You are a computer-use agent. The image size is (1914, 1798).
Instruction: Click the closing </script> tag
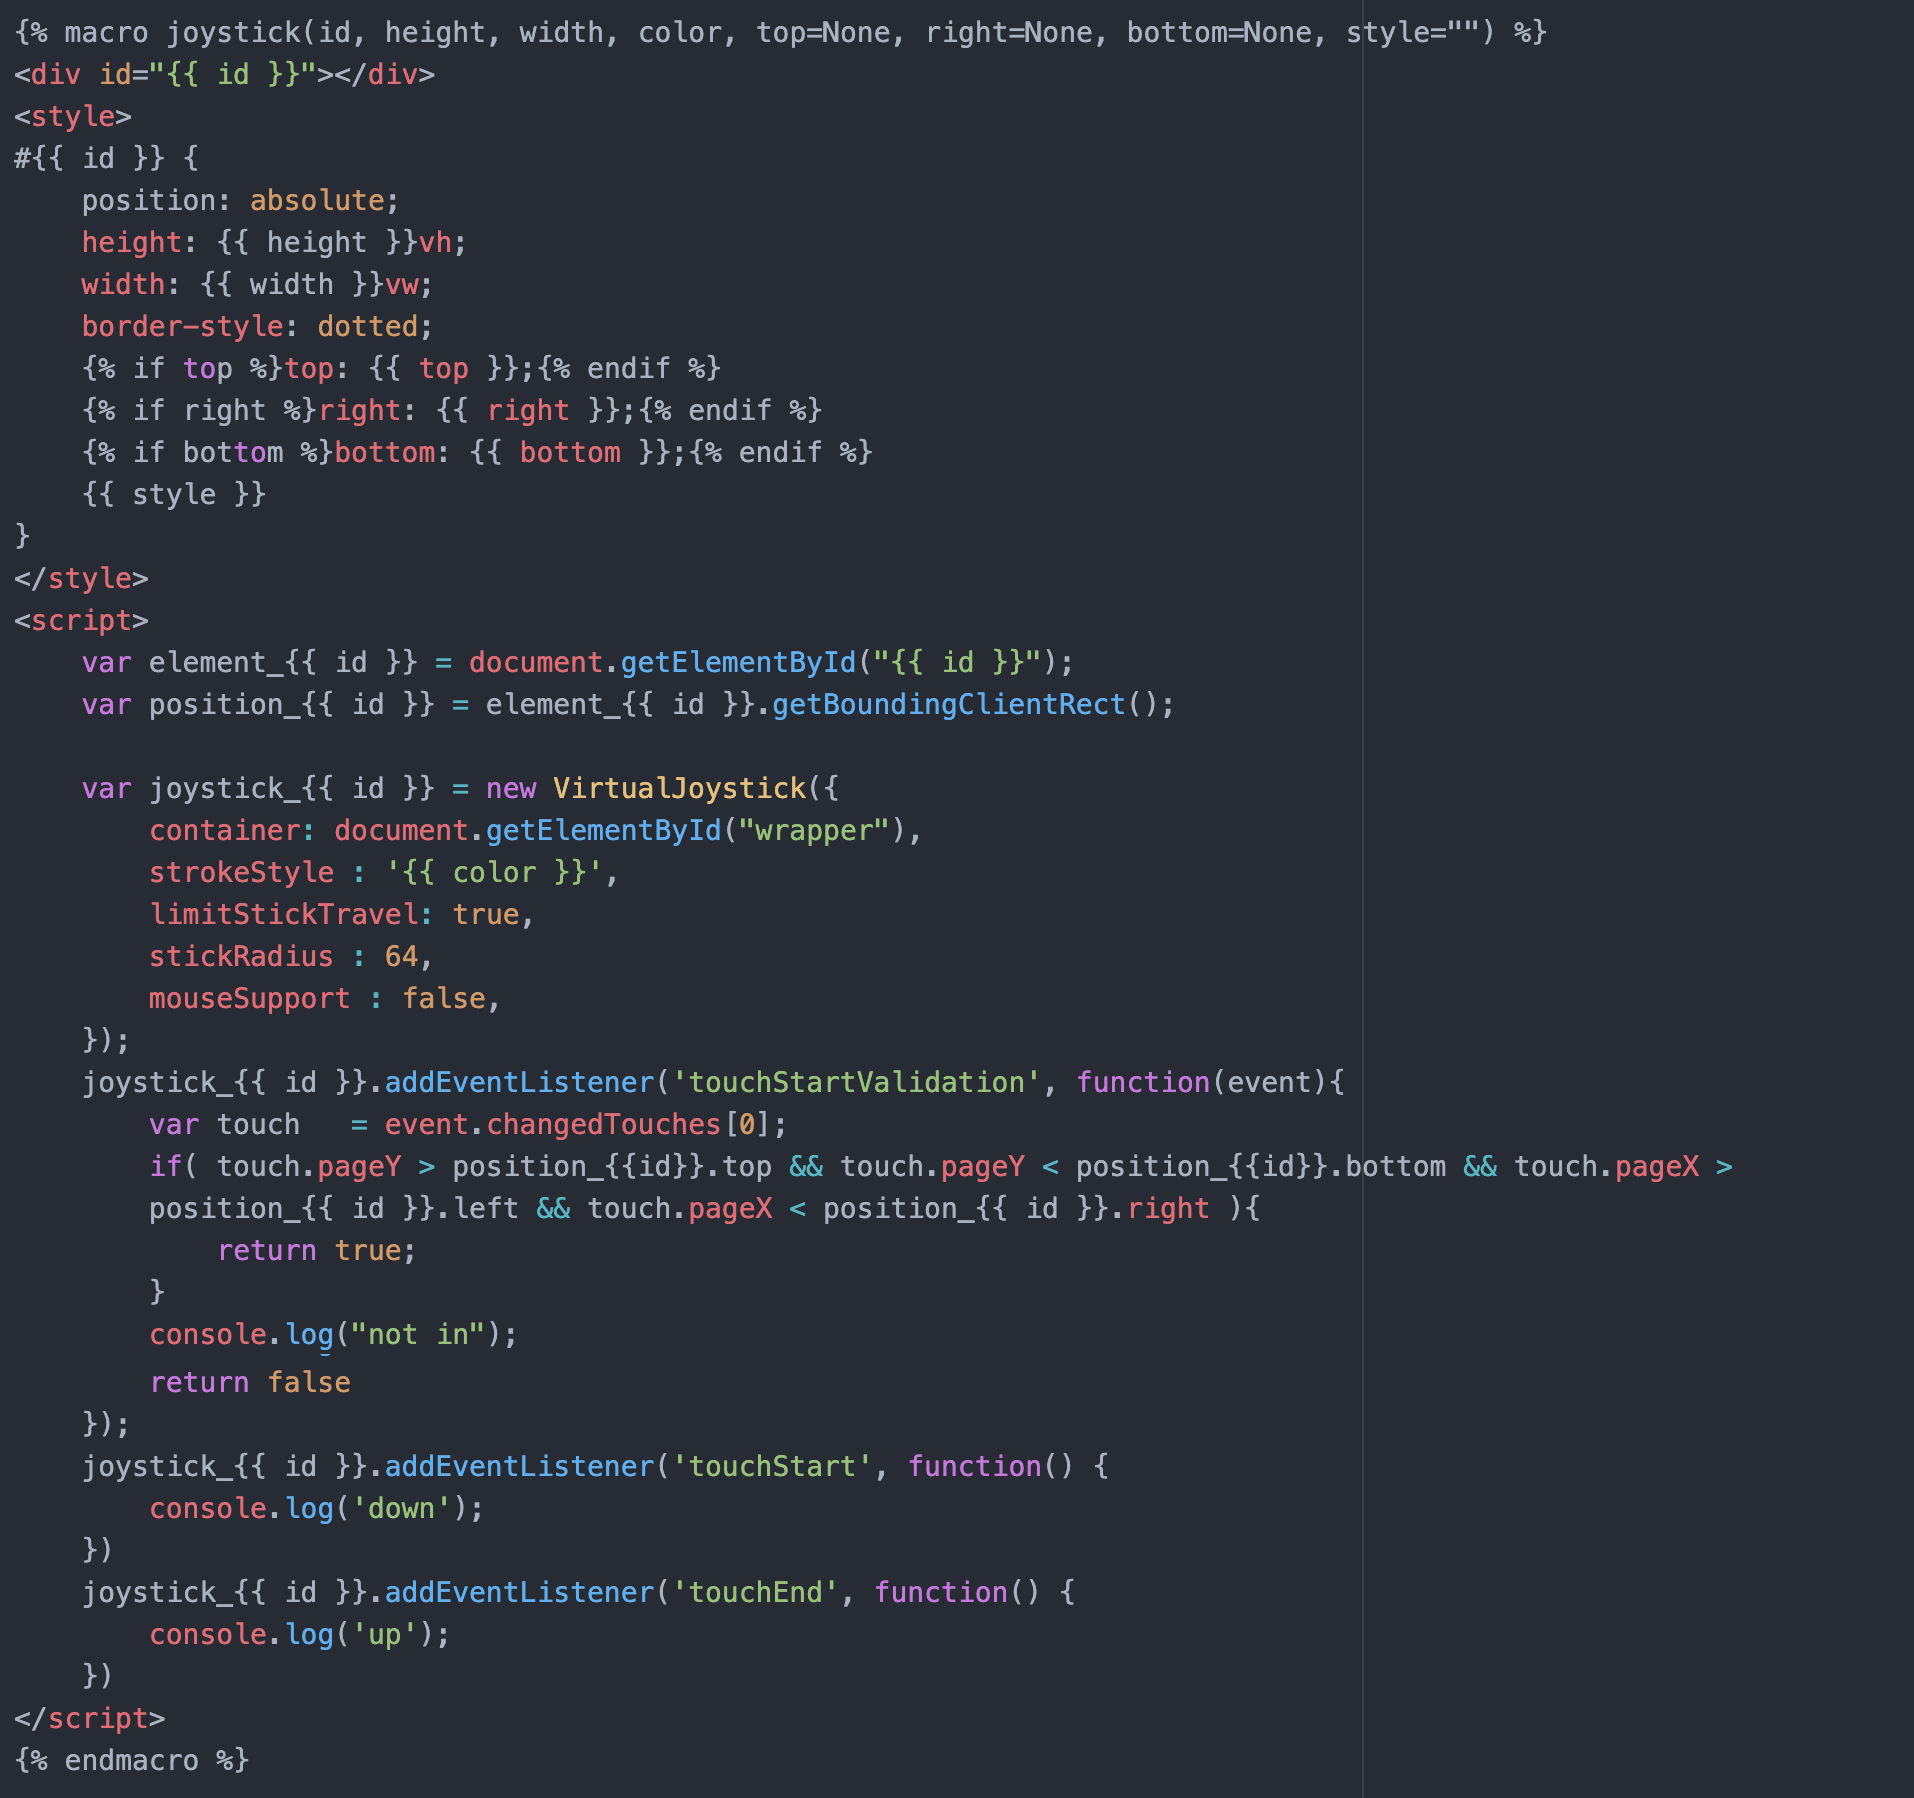[x=89, y=1719]
